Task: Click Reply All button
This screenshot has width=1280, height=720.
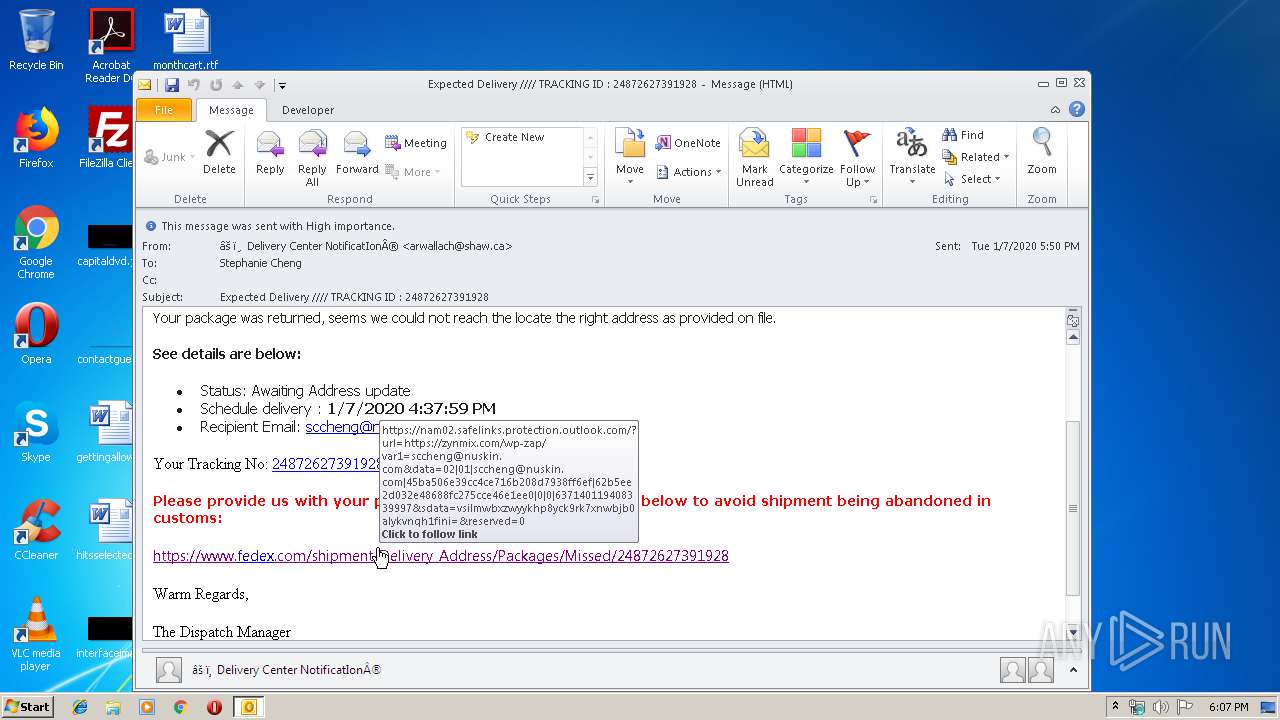Action: point(312,158)
